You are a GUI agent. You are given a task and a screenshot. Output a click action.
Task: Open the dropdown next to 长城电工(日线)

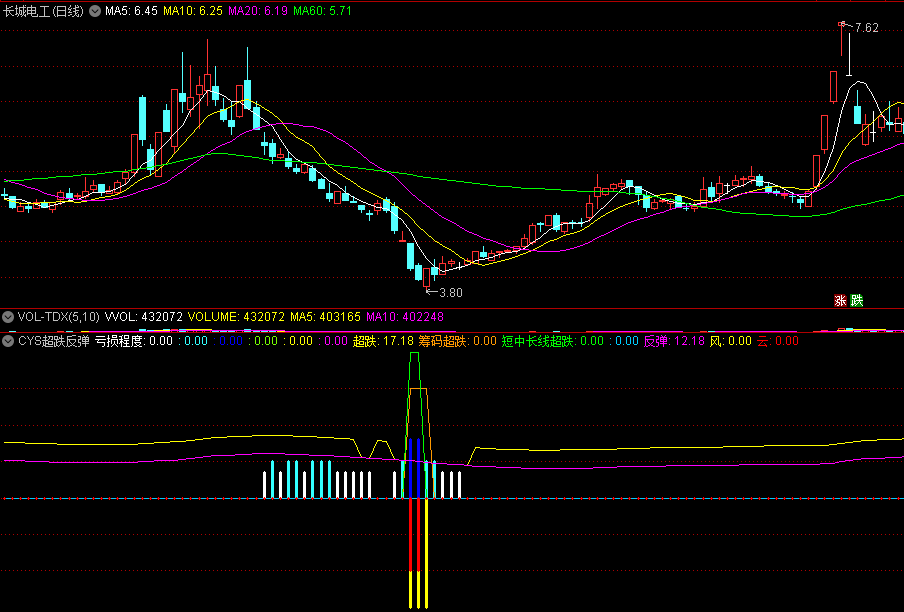click(95, 11)
